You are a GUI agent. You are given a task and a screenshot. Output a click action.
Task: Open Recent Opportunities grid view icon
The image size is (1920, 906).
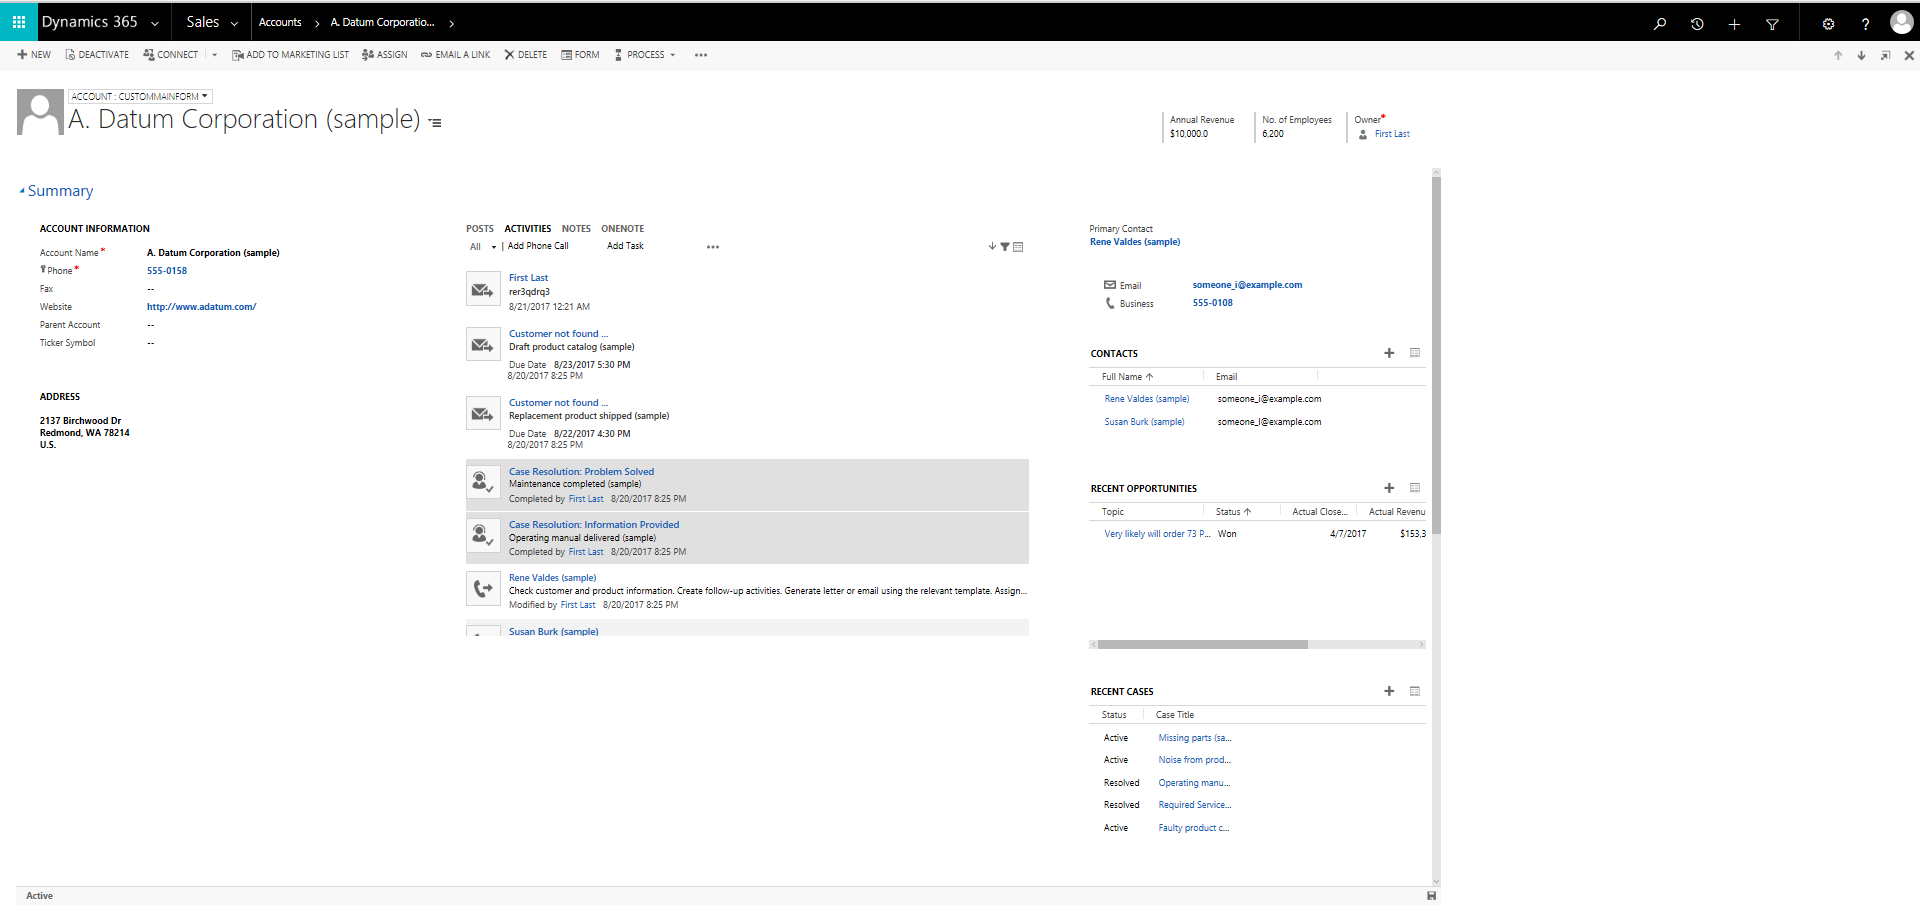(x=1415, y=488)
